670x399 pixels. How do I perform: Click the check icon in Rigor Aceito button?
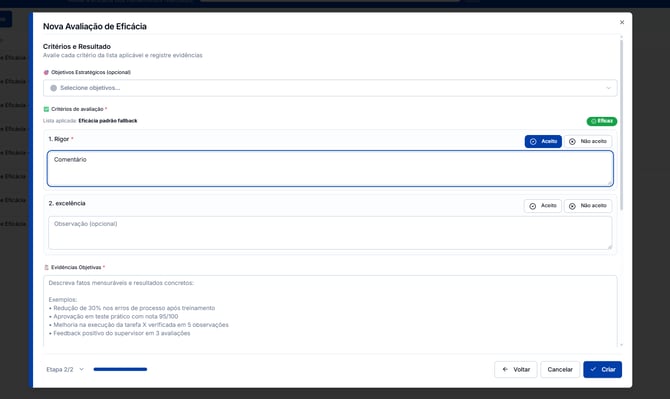point(533,141)
